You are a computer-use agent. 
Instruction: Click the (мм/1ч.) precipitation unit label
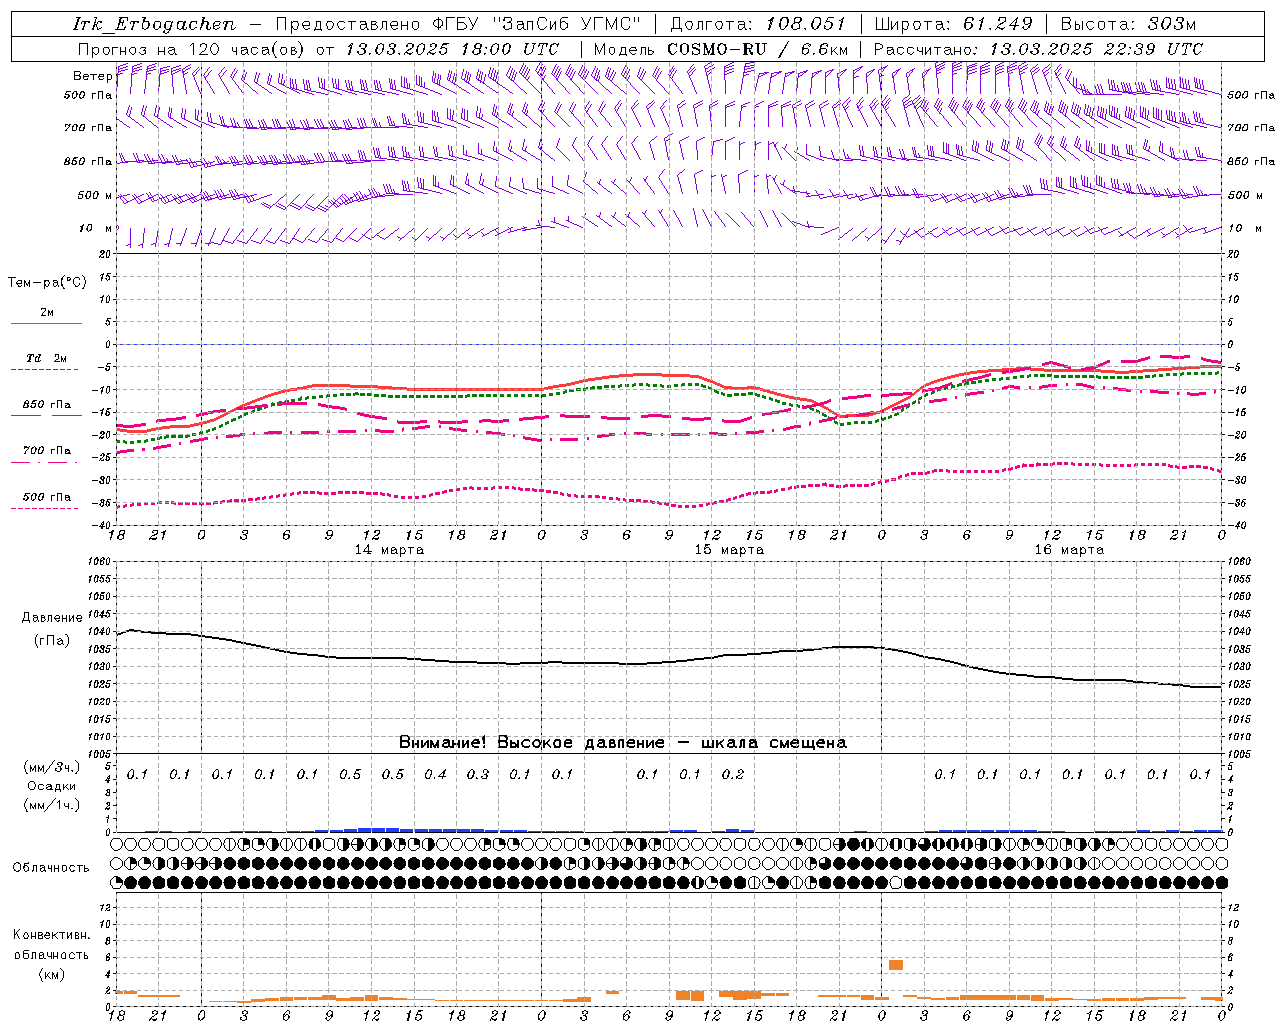(x=52, y=805)
